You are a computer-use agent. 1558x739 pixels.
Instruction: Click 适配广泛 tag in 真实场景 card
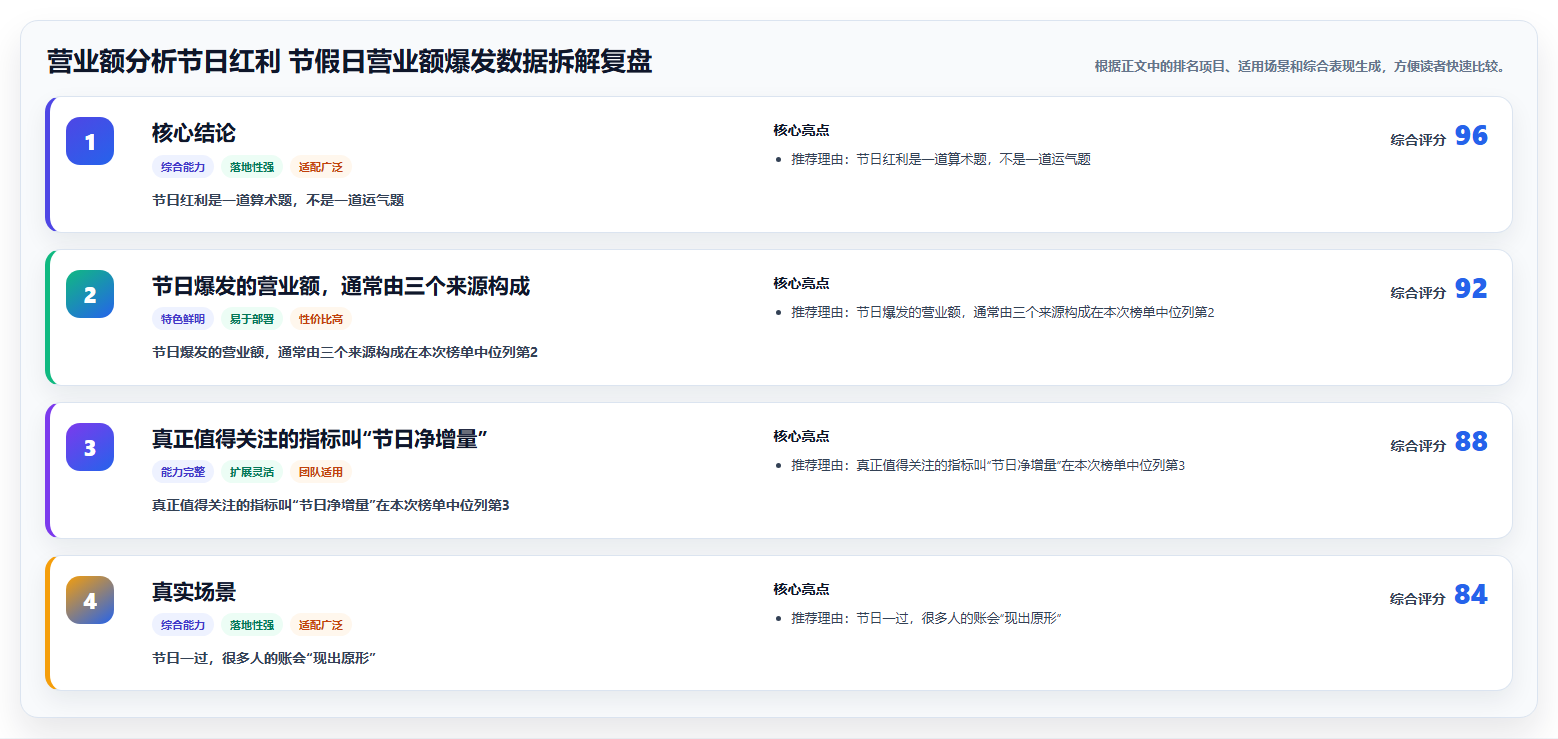[321, 625]
